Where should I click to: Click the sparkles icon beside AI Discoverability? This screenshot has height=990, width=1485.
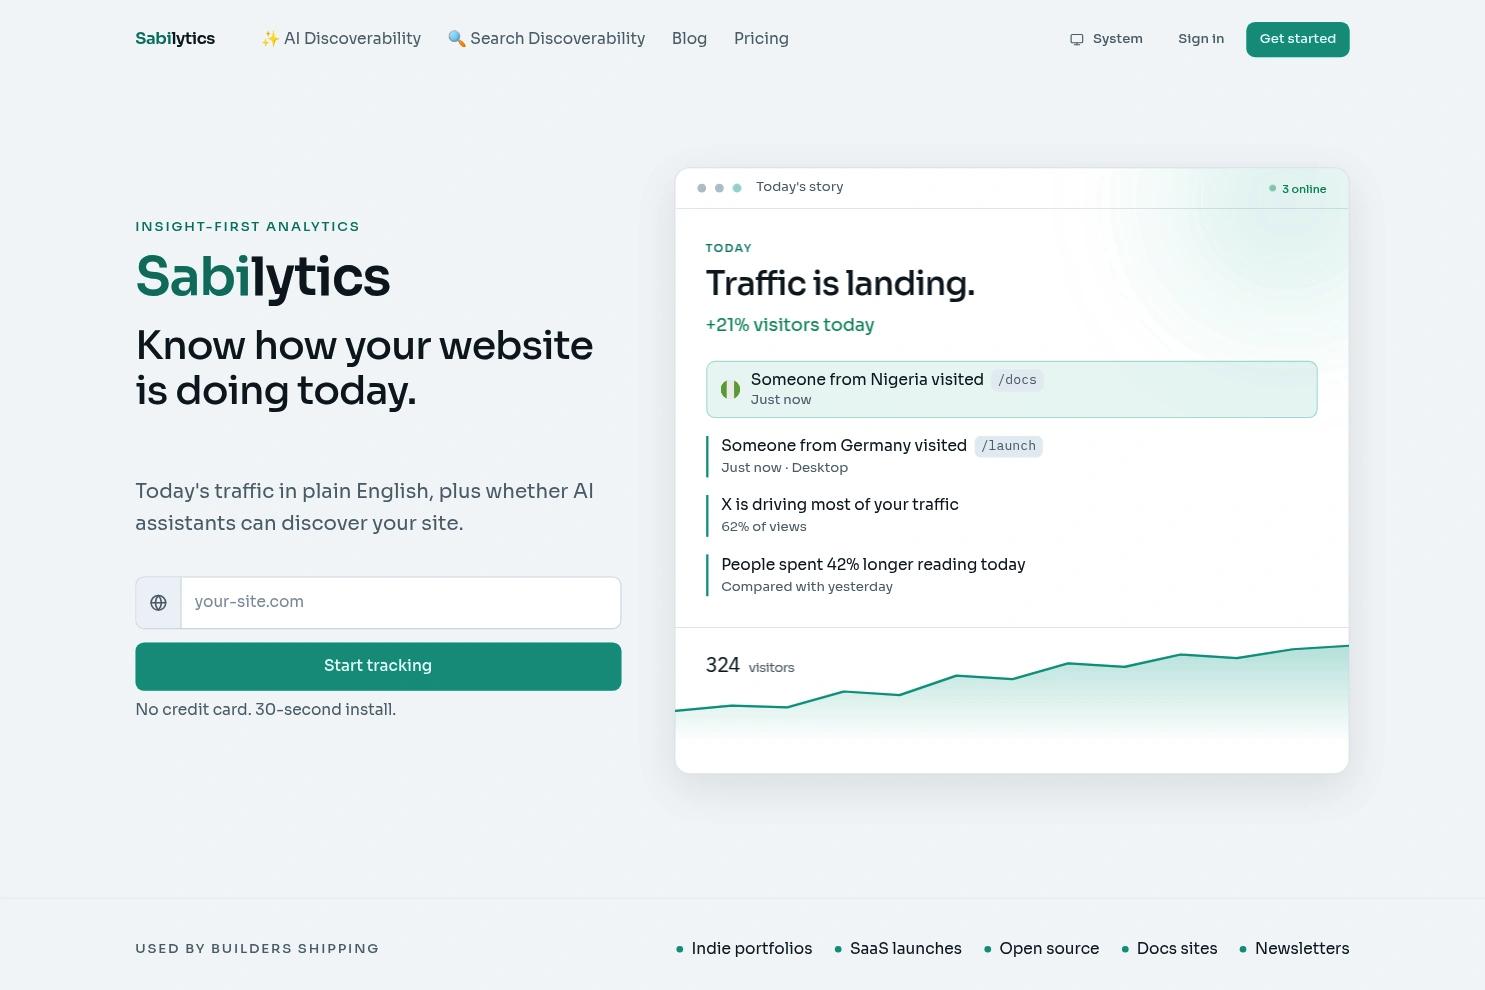click(270, 39)
